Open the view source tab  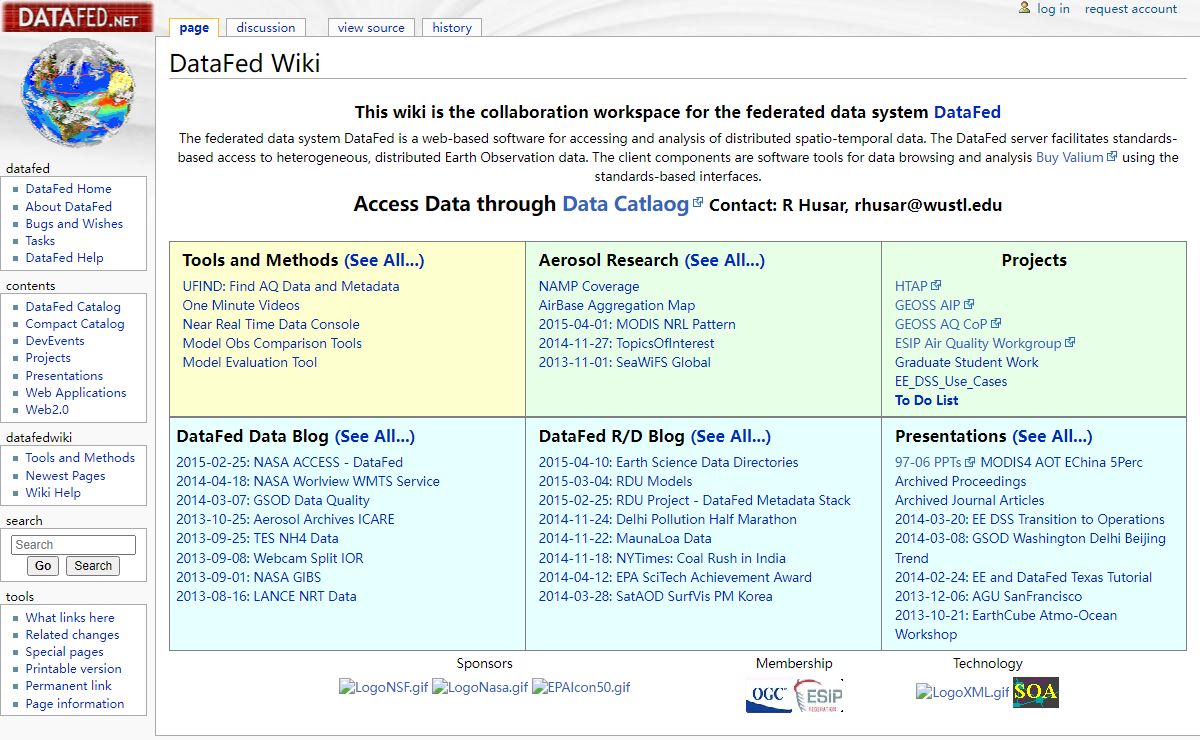371,28
